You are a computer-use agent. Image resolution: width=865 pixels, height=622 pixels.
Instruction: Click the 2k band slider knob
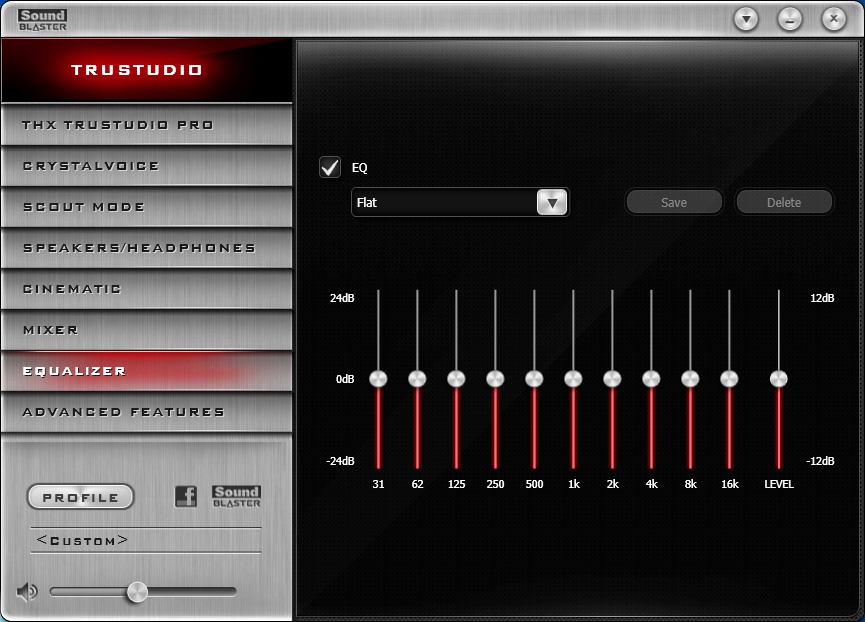pos(612,379)
